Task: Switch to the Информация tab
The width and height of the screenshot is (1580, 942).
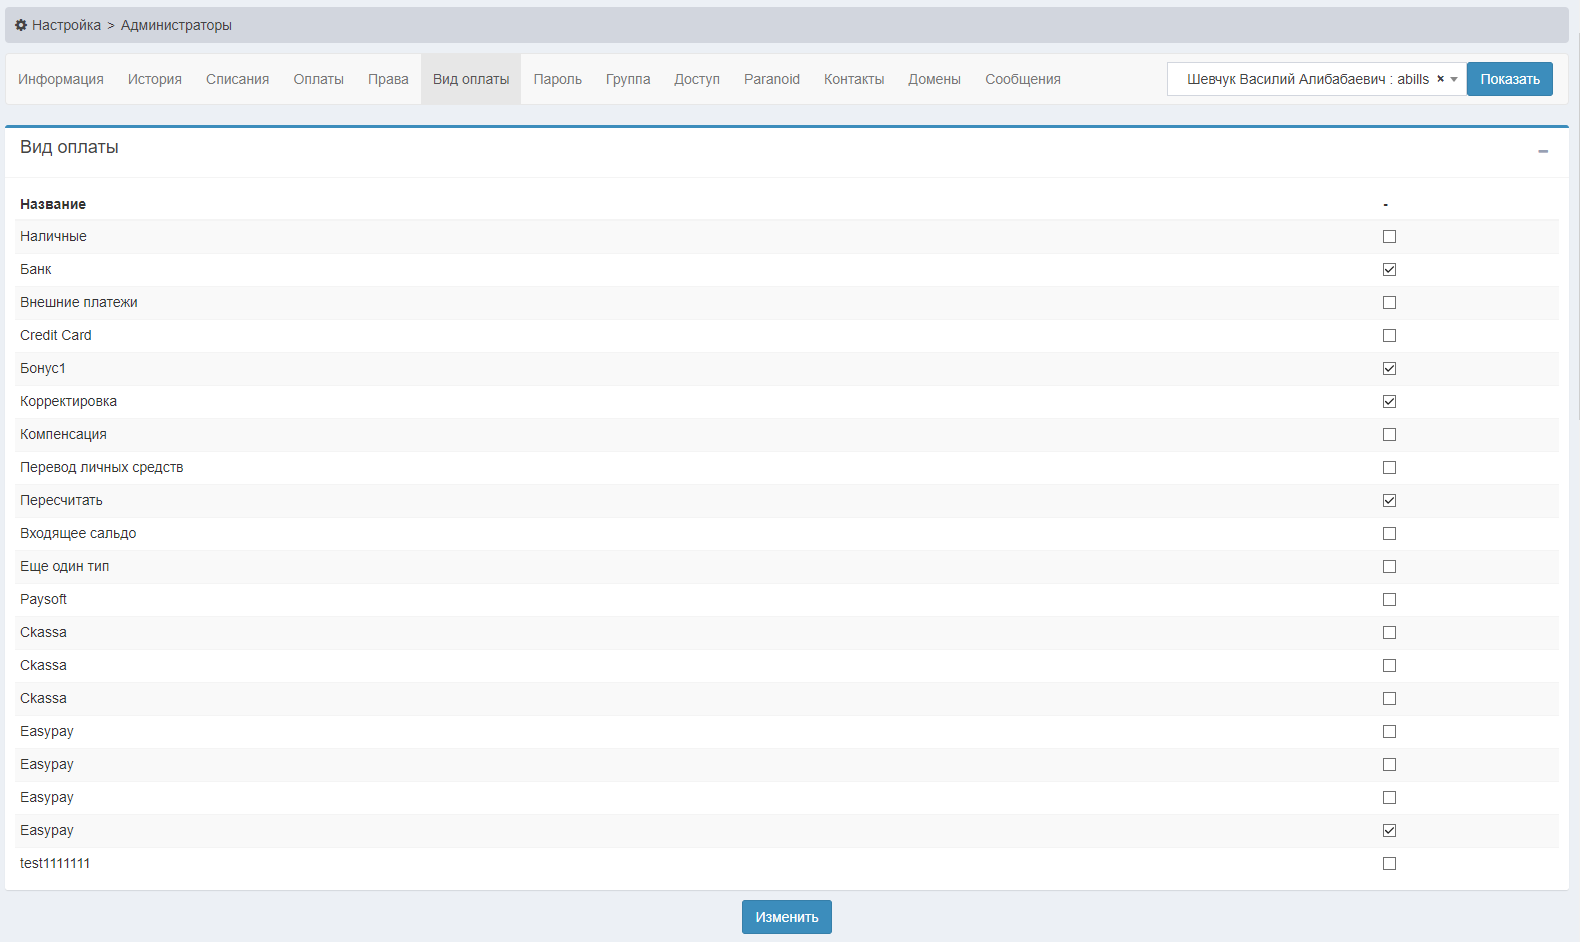Action: coord(61,79)
